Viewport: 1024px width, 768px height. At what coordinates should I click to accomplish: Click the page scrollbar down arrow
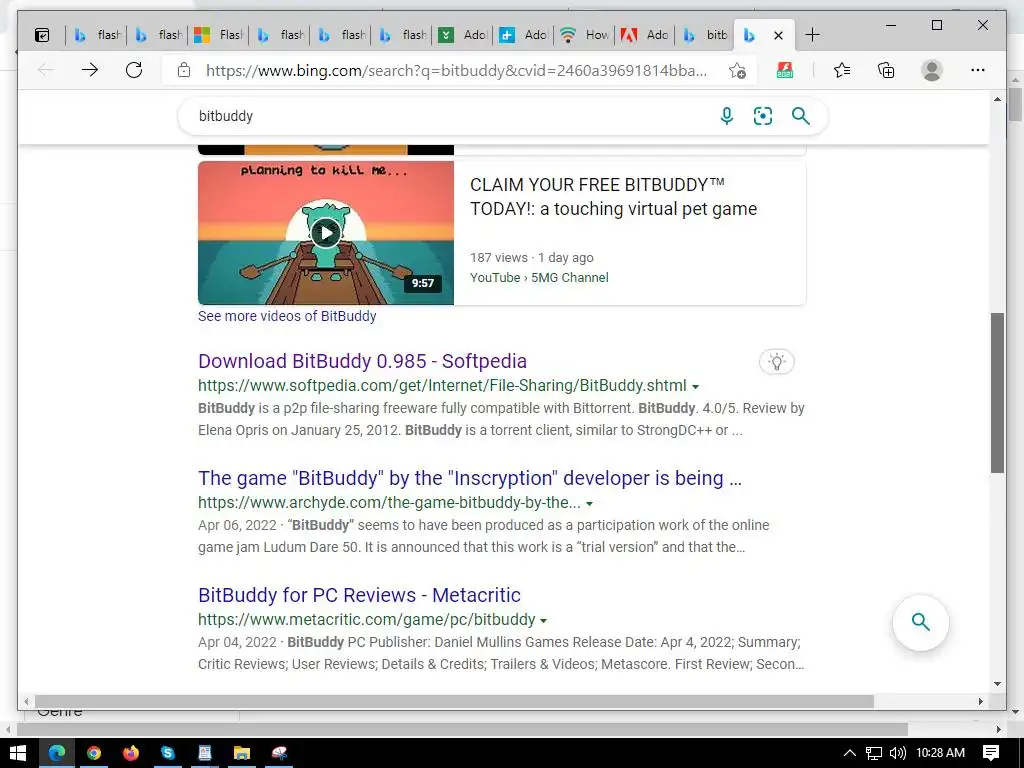pos(997,684)
